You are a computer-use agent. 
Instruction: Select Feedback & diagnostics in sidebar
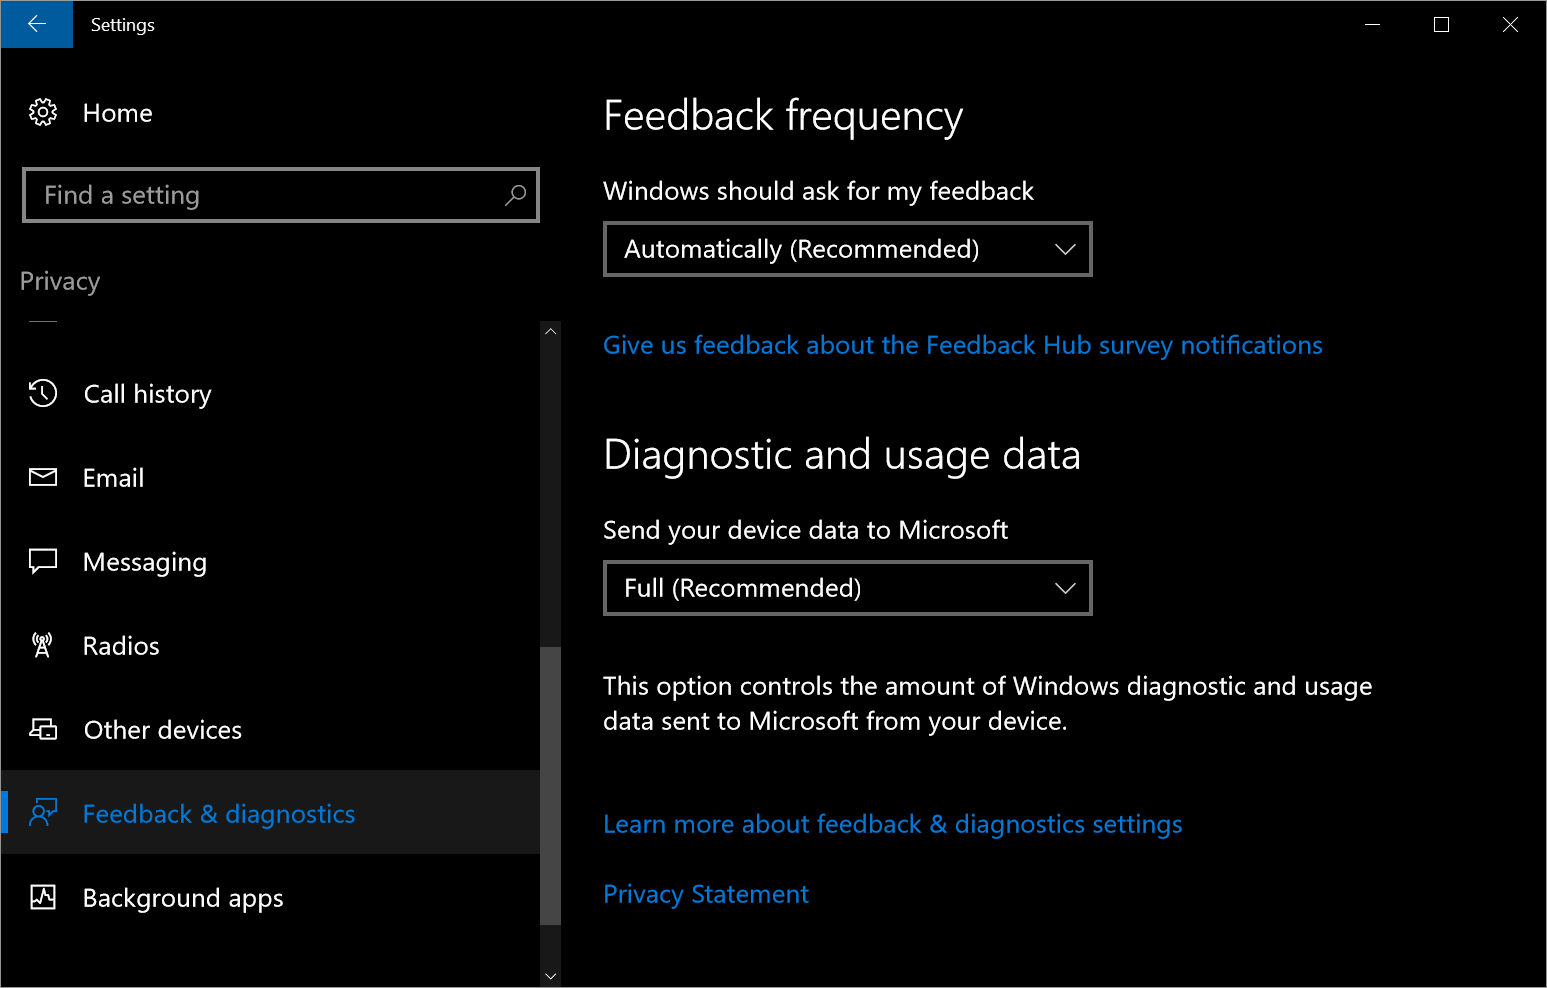[218, 814]
